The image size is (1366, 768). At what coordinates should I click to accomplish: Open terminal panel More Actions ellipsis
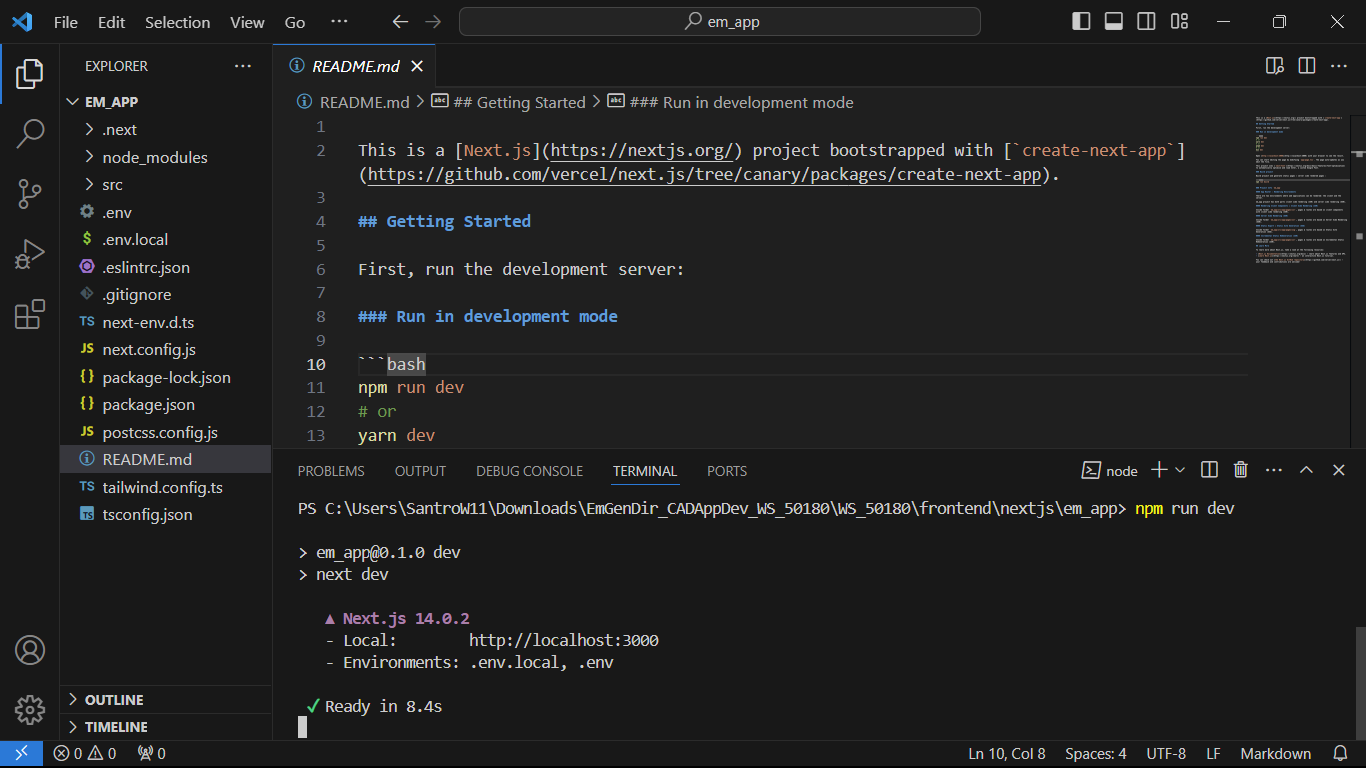click(1274, 470)
